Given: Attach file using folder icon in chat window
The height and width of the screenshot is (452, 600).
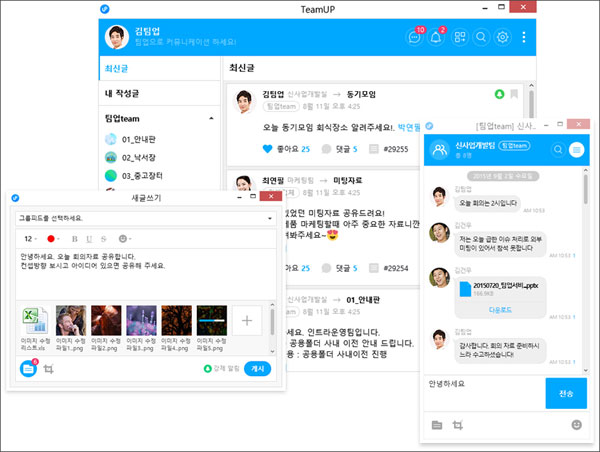Looking at the screenshot, I should tap(437, 425).
